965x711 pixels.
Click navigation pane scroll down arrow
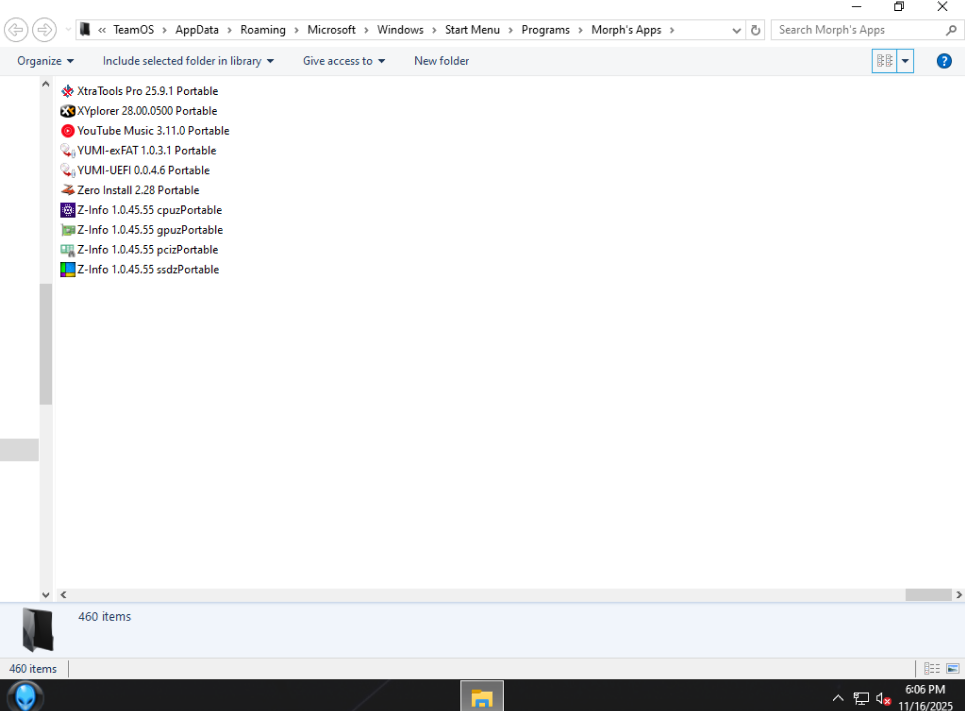(46, 595)
